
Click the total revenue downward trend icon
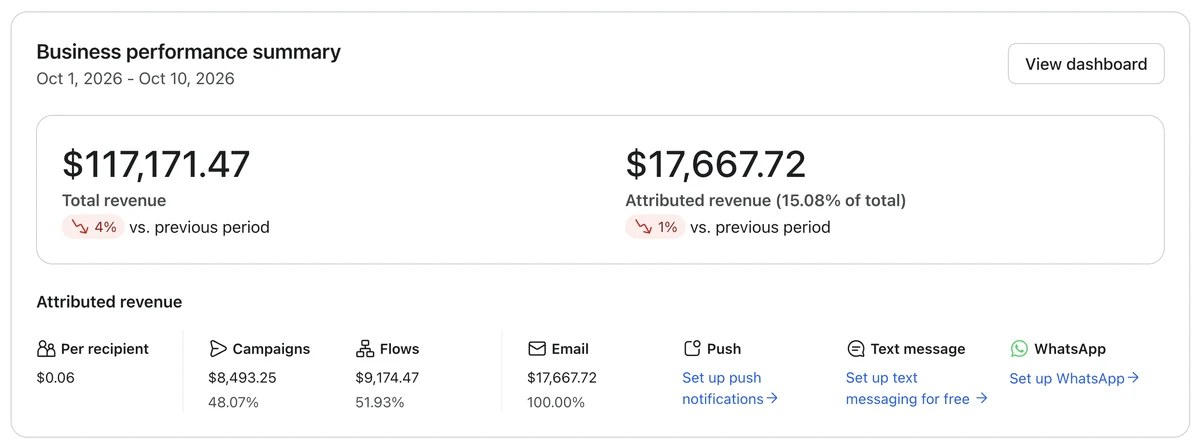coord(79,227)
